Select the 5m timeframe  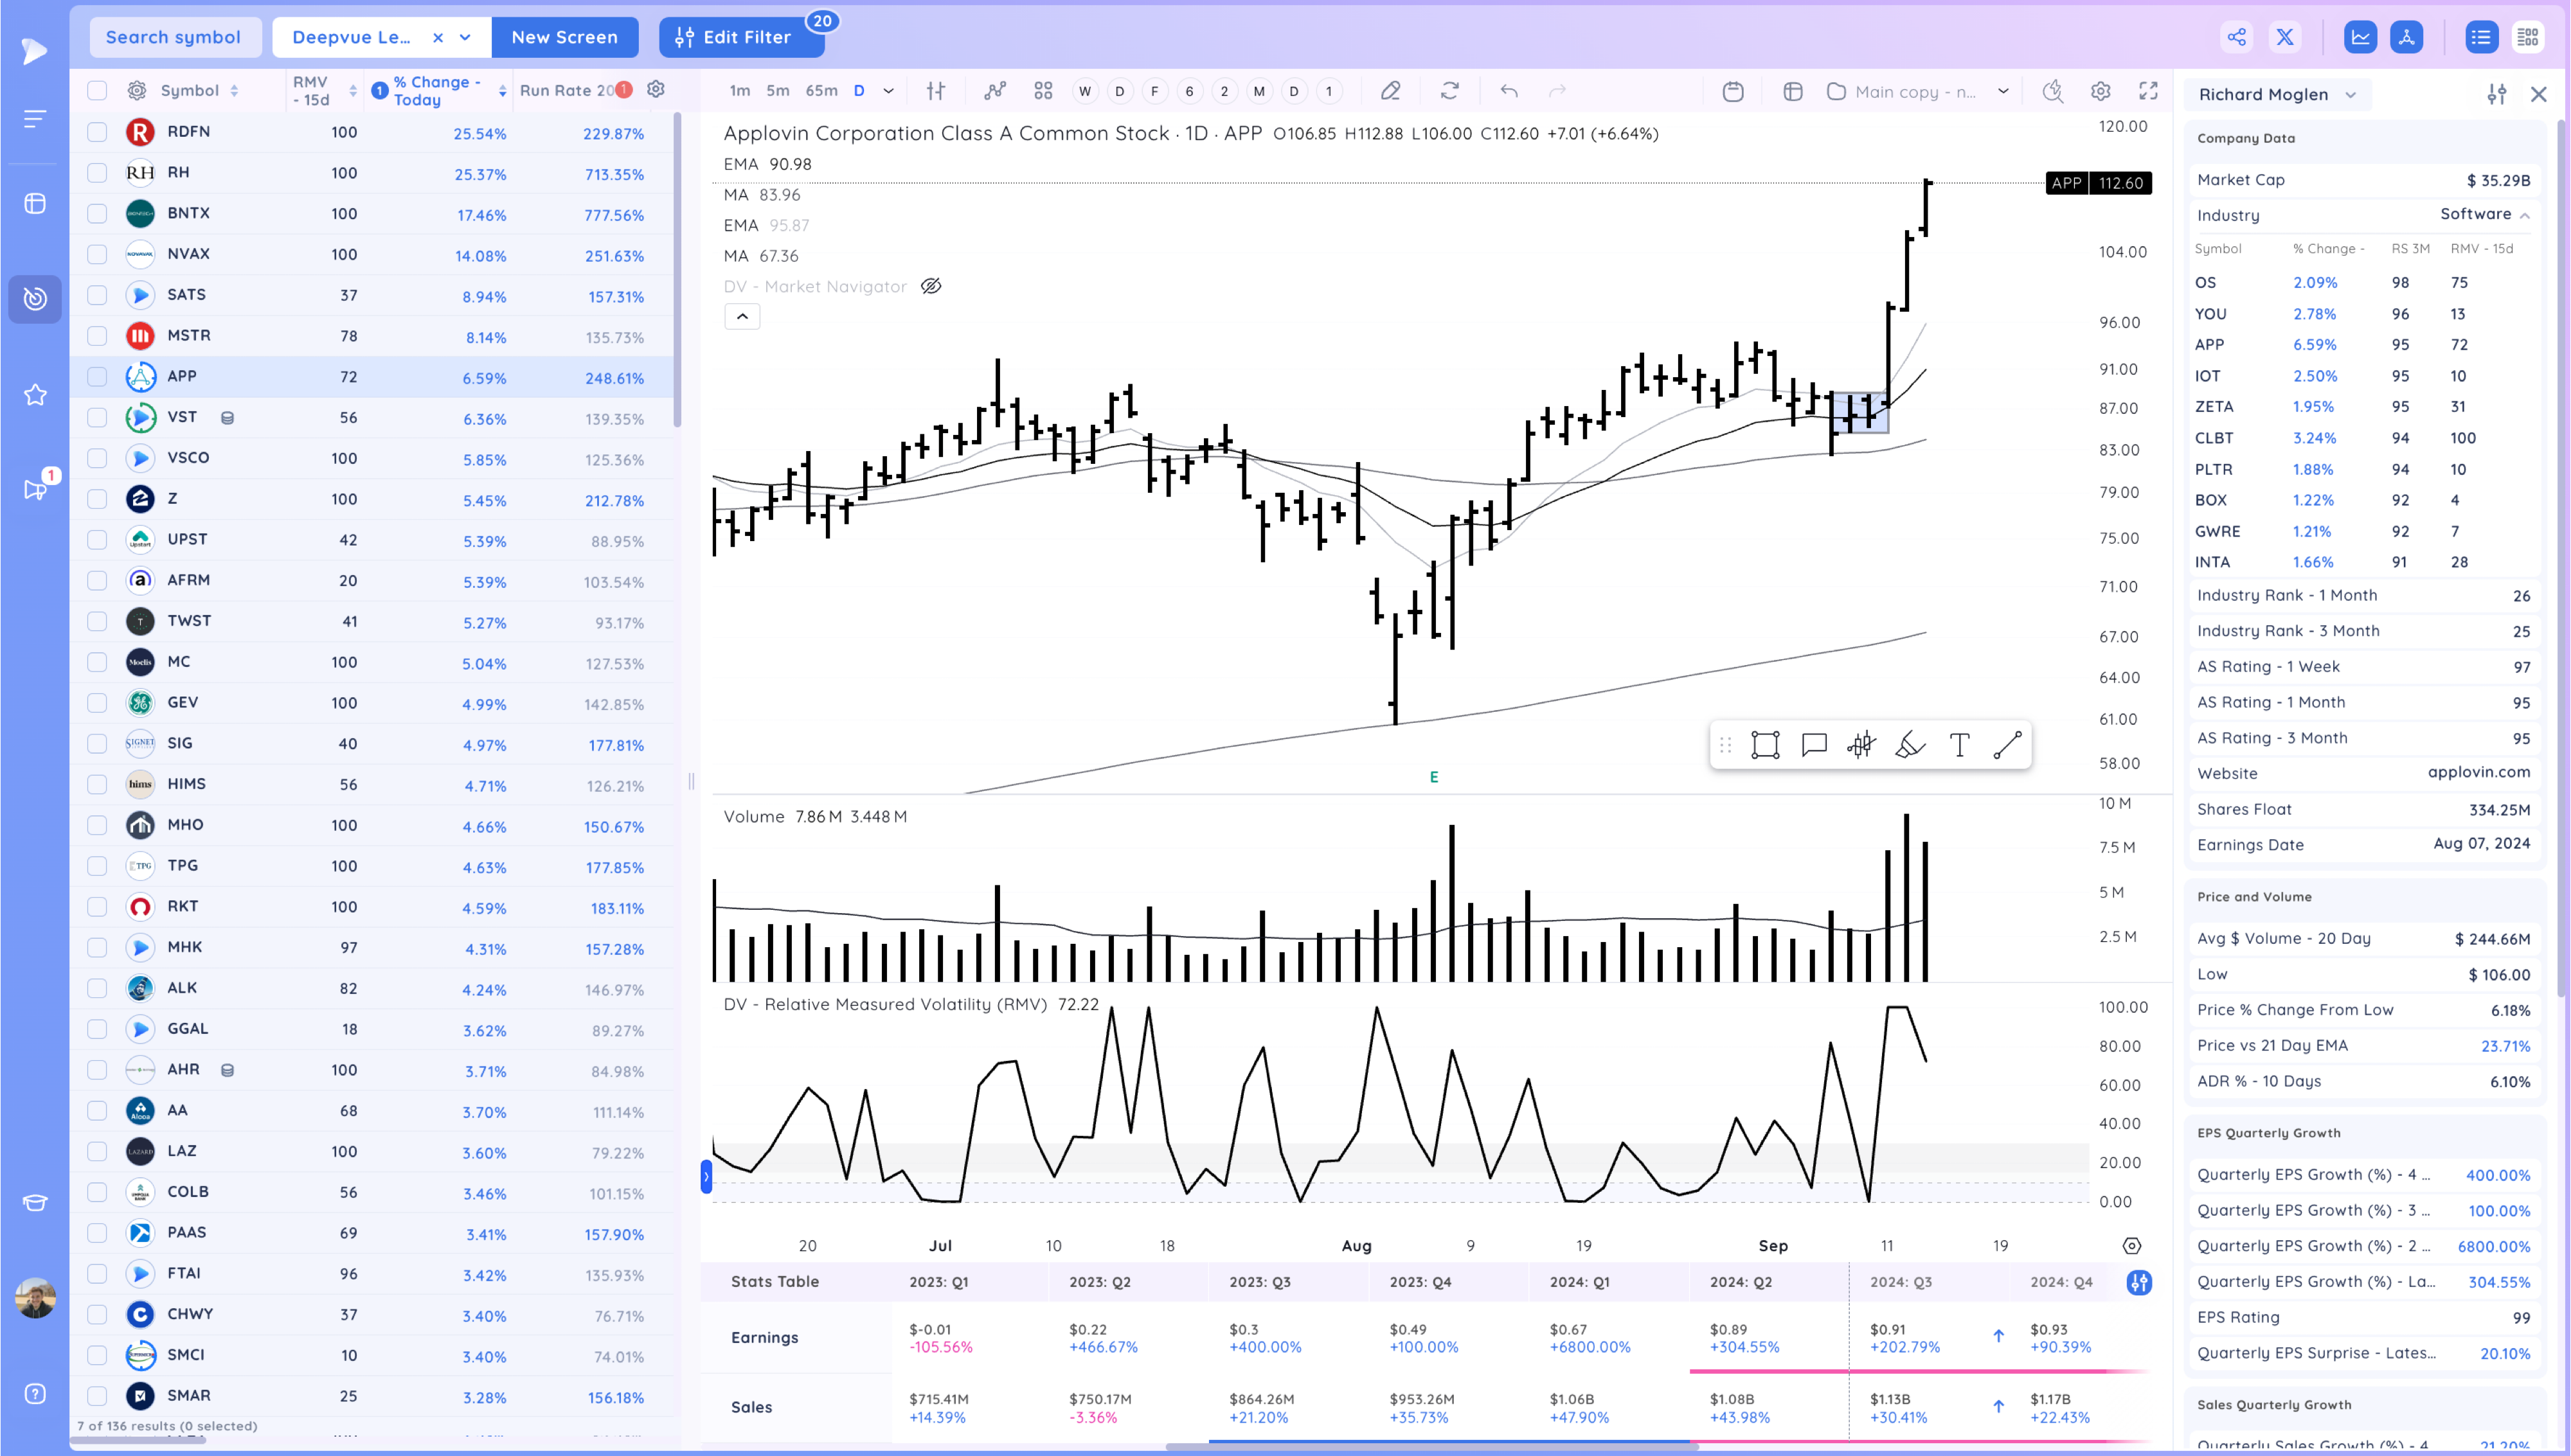[777, 91]
